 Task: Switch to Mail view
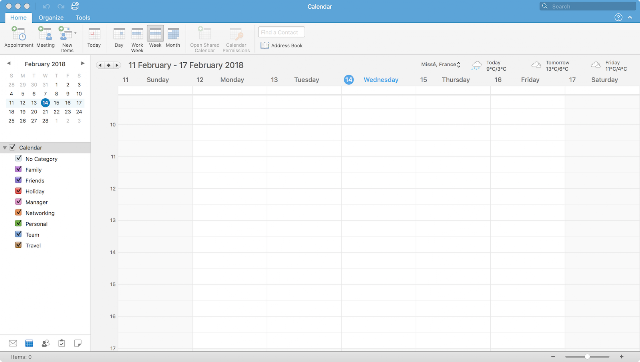13,343
